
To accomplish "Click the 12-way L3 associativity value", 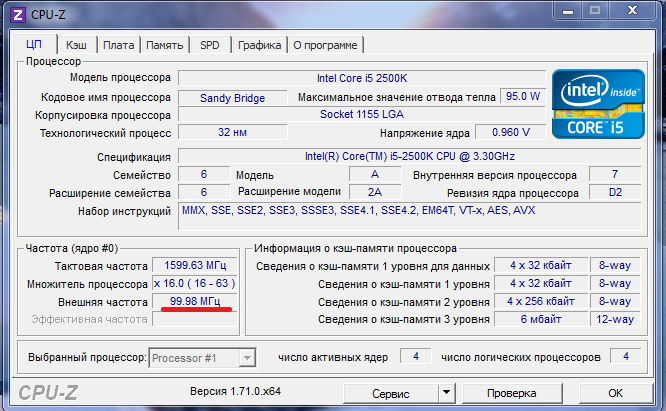I will (615, 319).
